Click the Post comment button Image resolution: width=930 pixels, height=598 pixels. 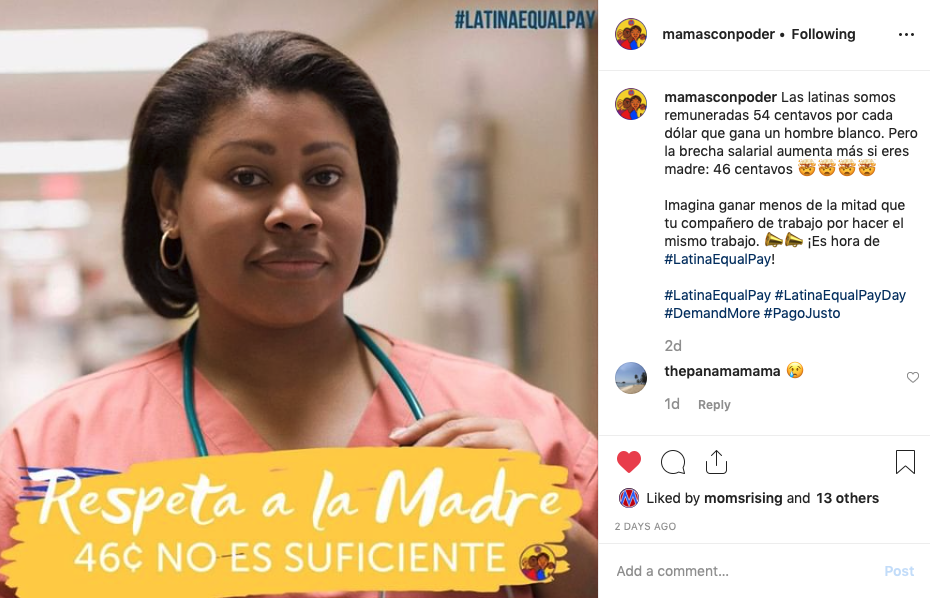(x=899, y=571)
